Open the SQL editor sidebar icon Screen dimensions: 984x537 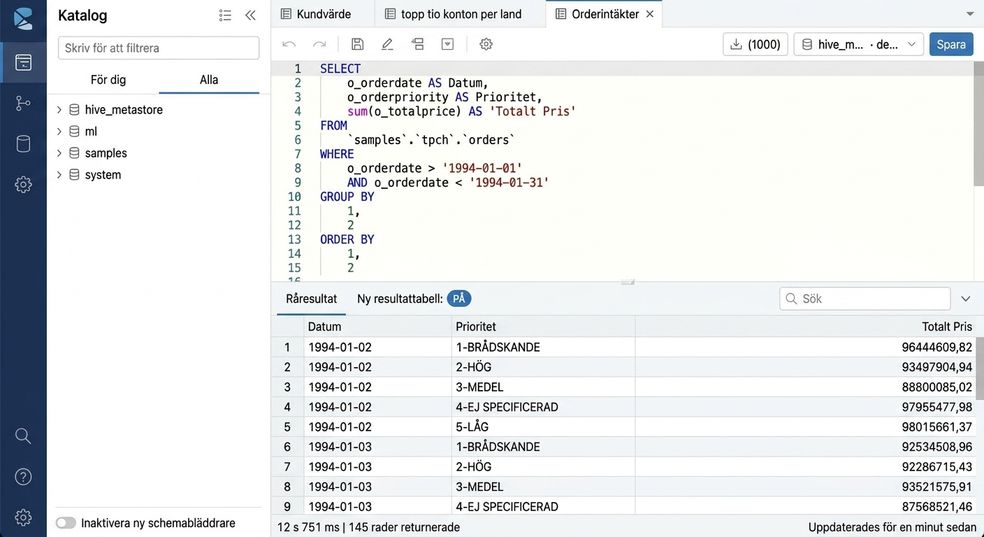[23, 62]
